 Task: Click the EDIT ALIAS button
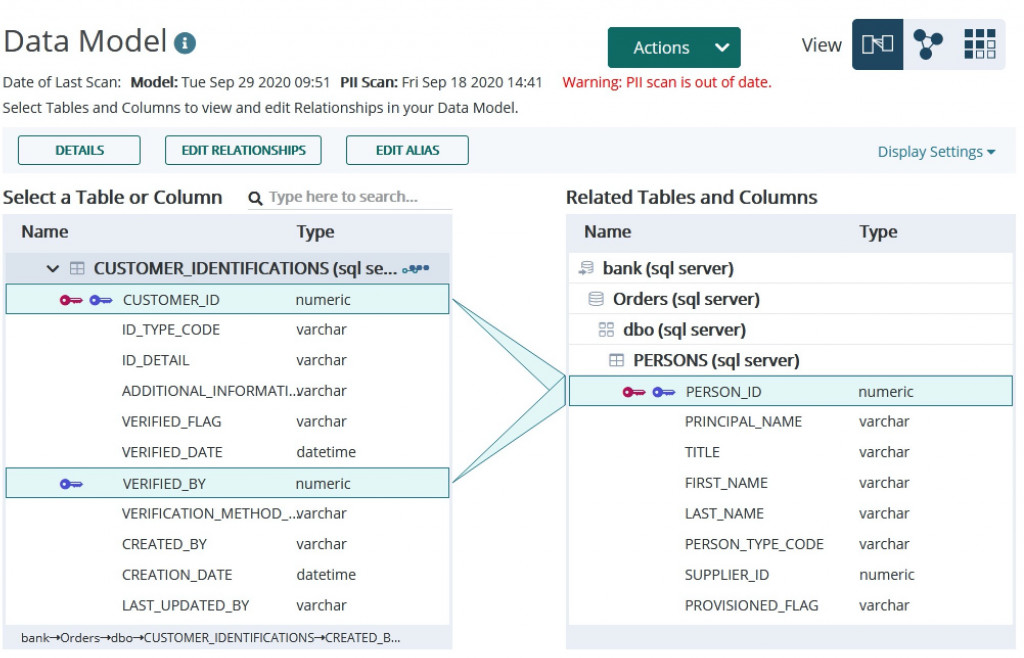click(407, 151)
